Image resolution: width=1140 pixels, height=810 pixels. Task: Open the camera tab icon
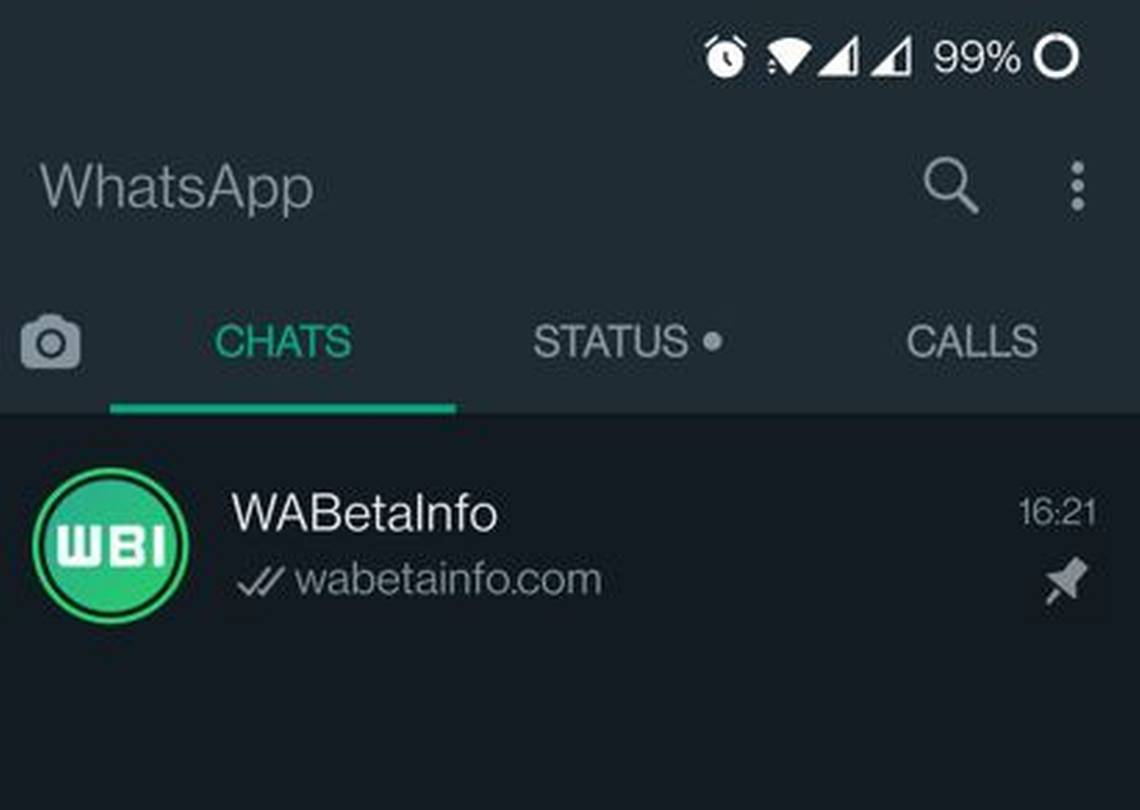pos(51,342)
